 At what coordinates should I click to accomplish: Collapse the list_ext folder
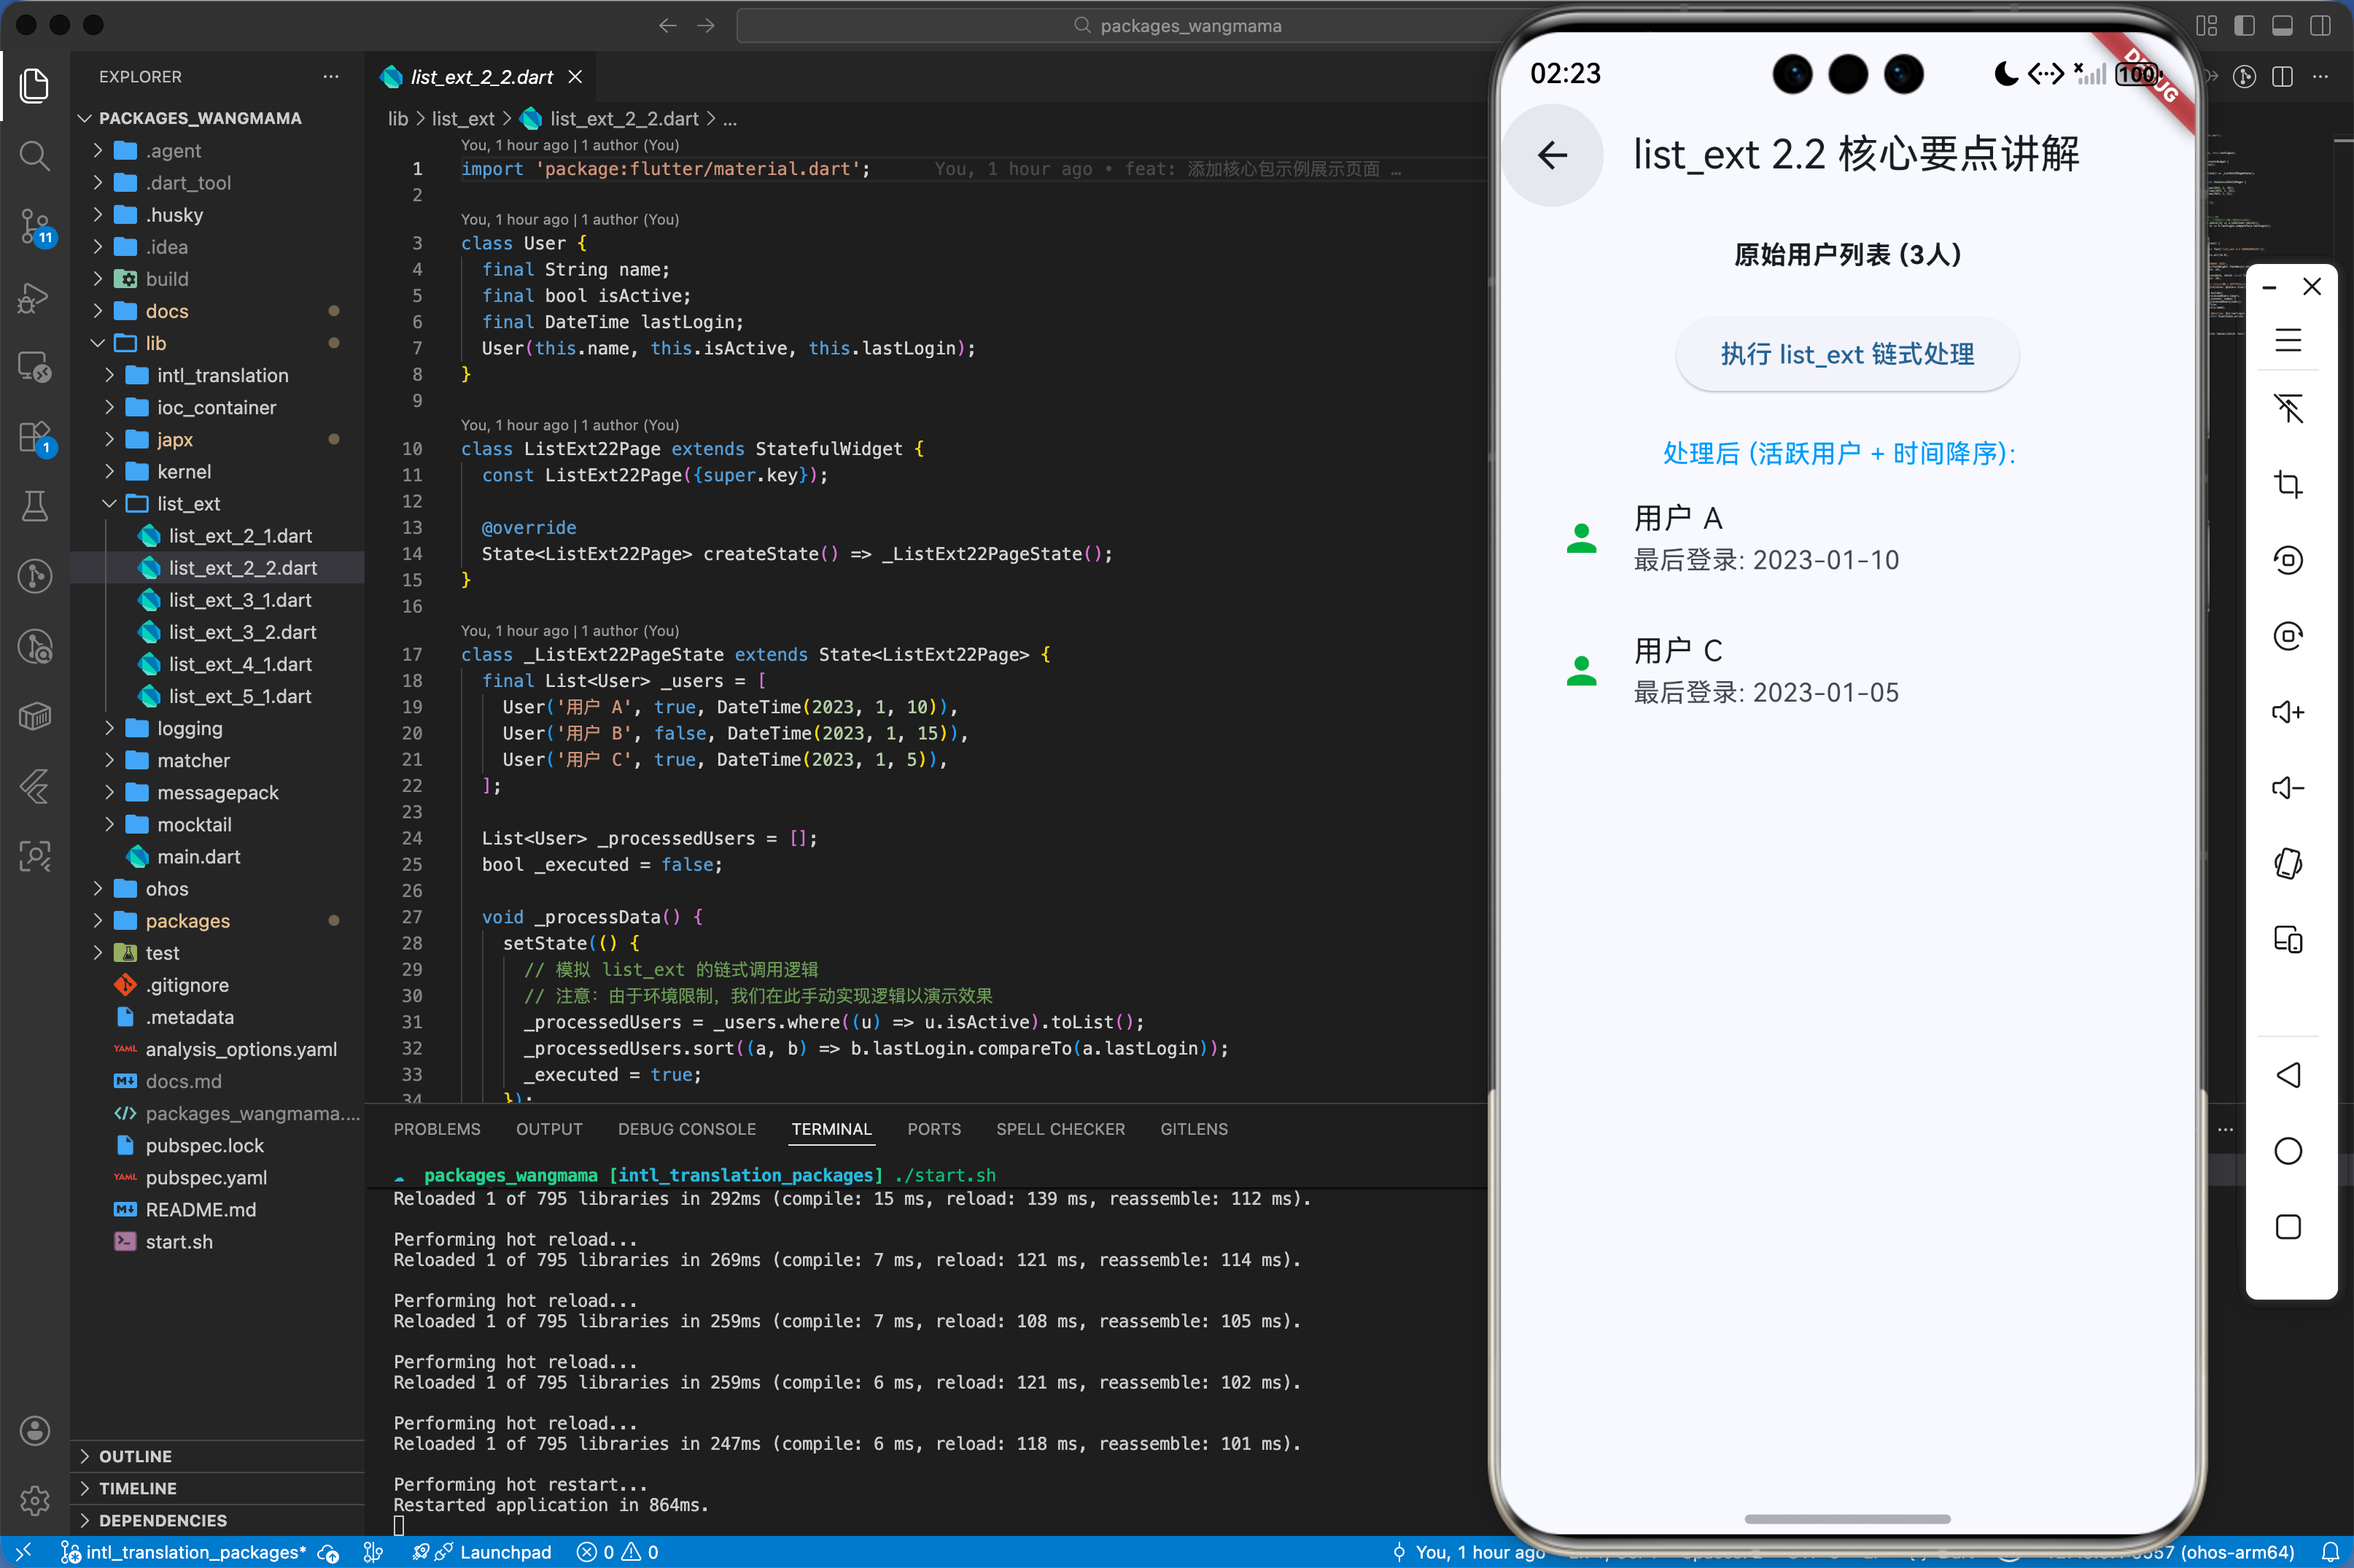pos(188,504)
